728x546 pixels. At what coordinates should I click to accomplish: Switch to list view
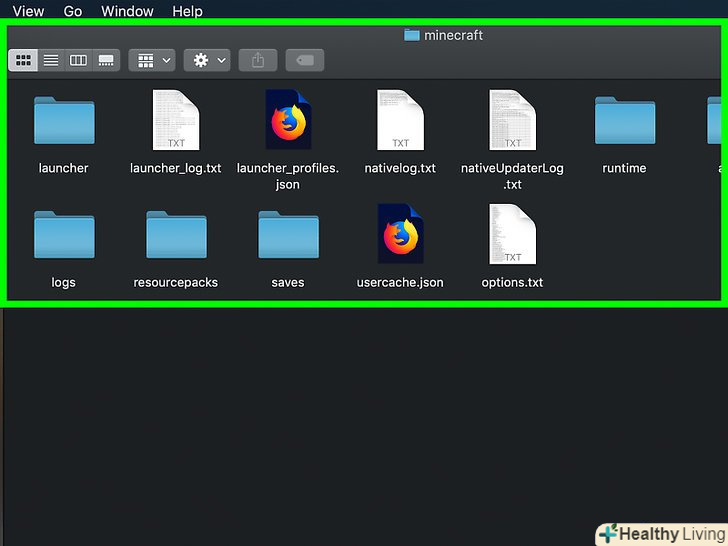(x=51, y=60)
